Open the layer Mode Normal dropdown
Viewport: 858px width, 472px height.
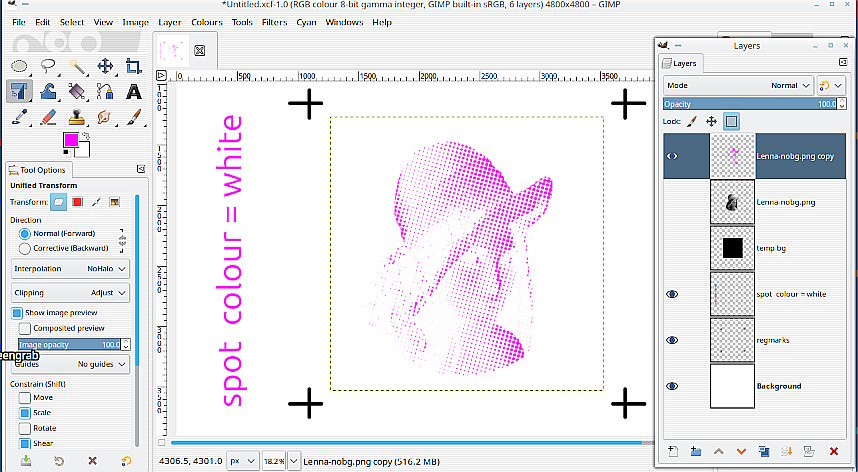coord(738,85)
